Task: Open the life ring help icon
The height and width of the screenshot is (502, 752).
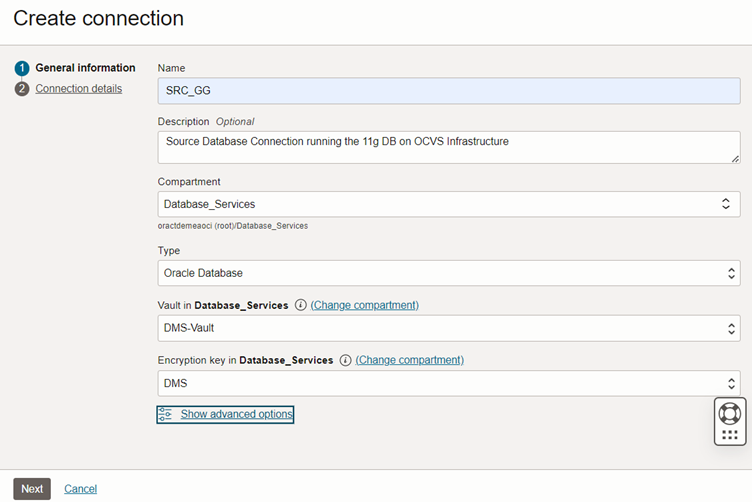Action: click(x=729, y=413)
